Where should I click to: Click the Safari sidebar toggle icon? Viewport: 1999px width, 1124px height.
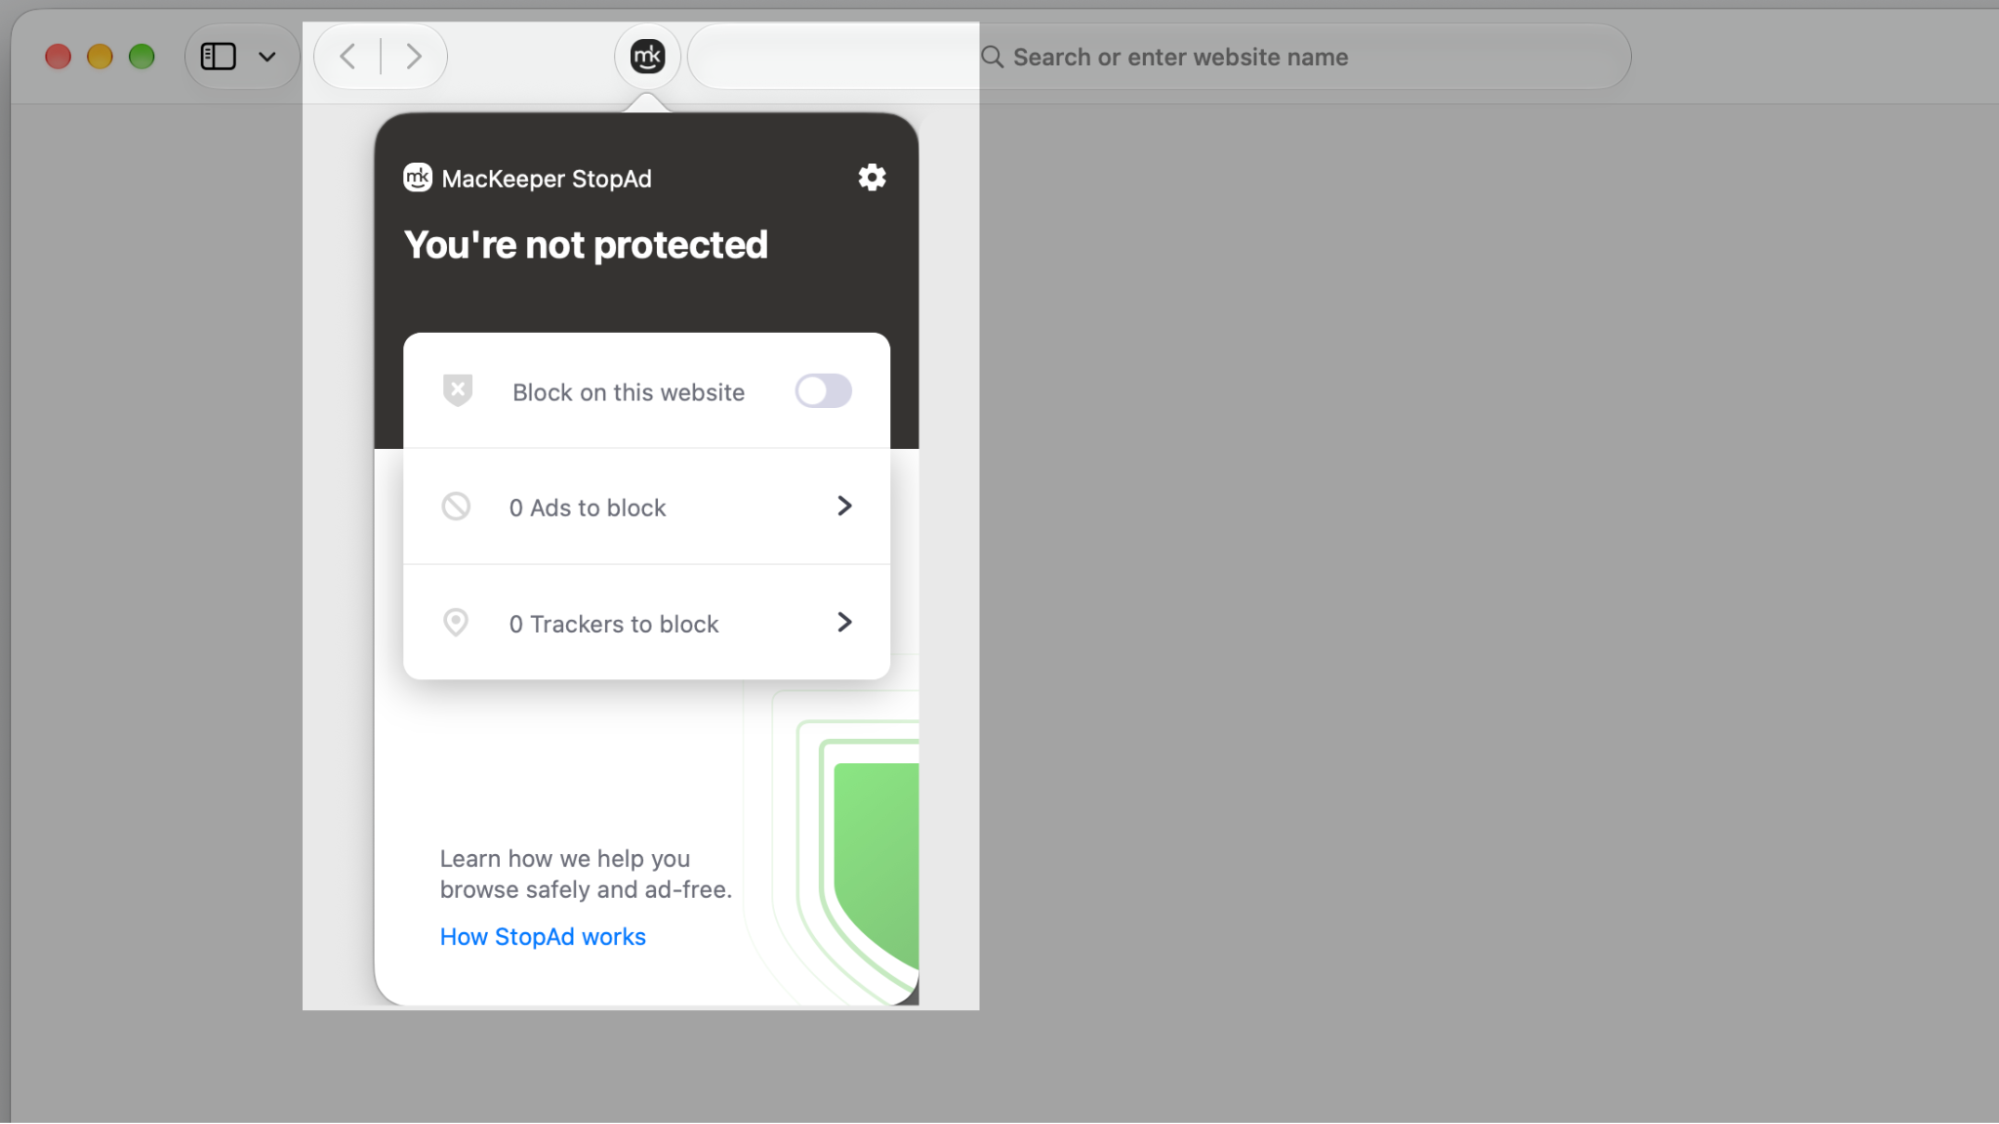click(218, 56)
